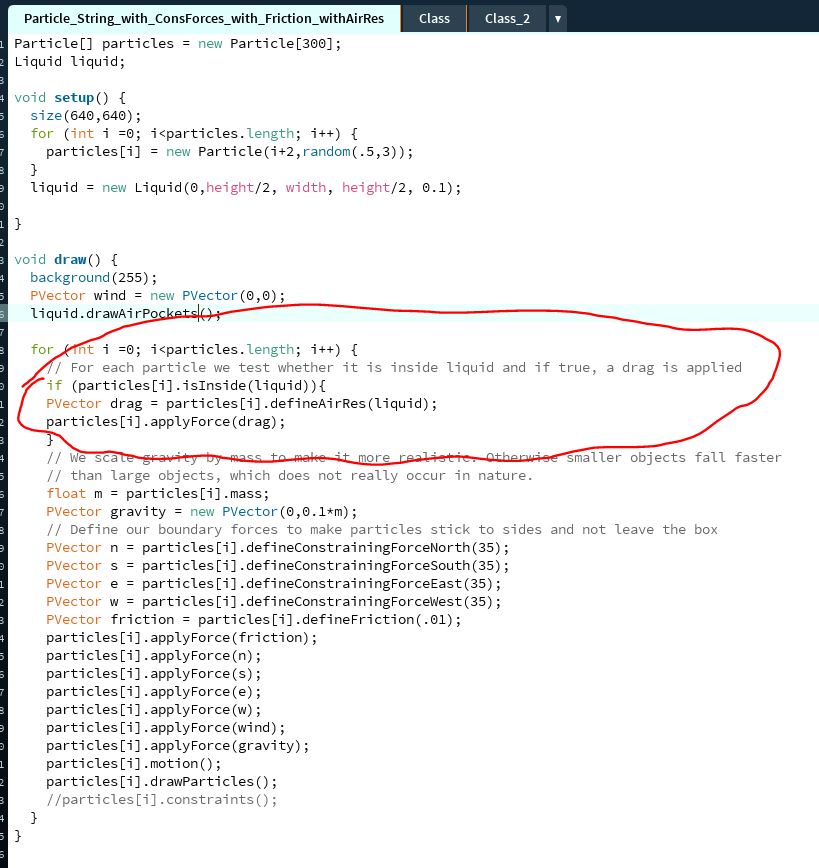Click the commented '//particles[i].constraints();' line
This screenshot has width=819, height=868.
(161, 799)
